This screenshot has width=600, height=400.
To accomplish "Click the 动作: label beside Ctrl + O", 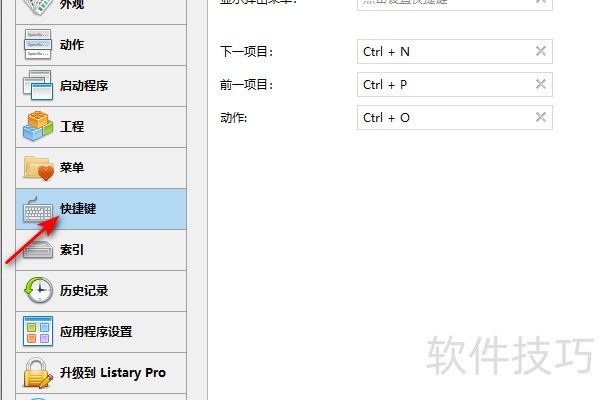I will coord(233,118).
